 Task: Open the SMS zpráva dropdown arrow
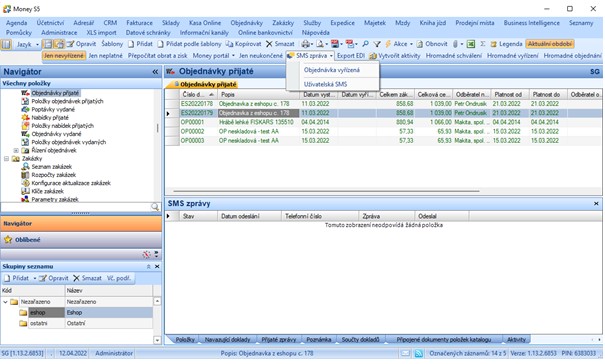point(331,56)
